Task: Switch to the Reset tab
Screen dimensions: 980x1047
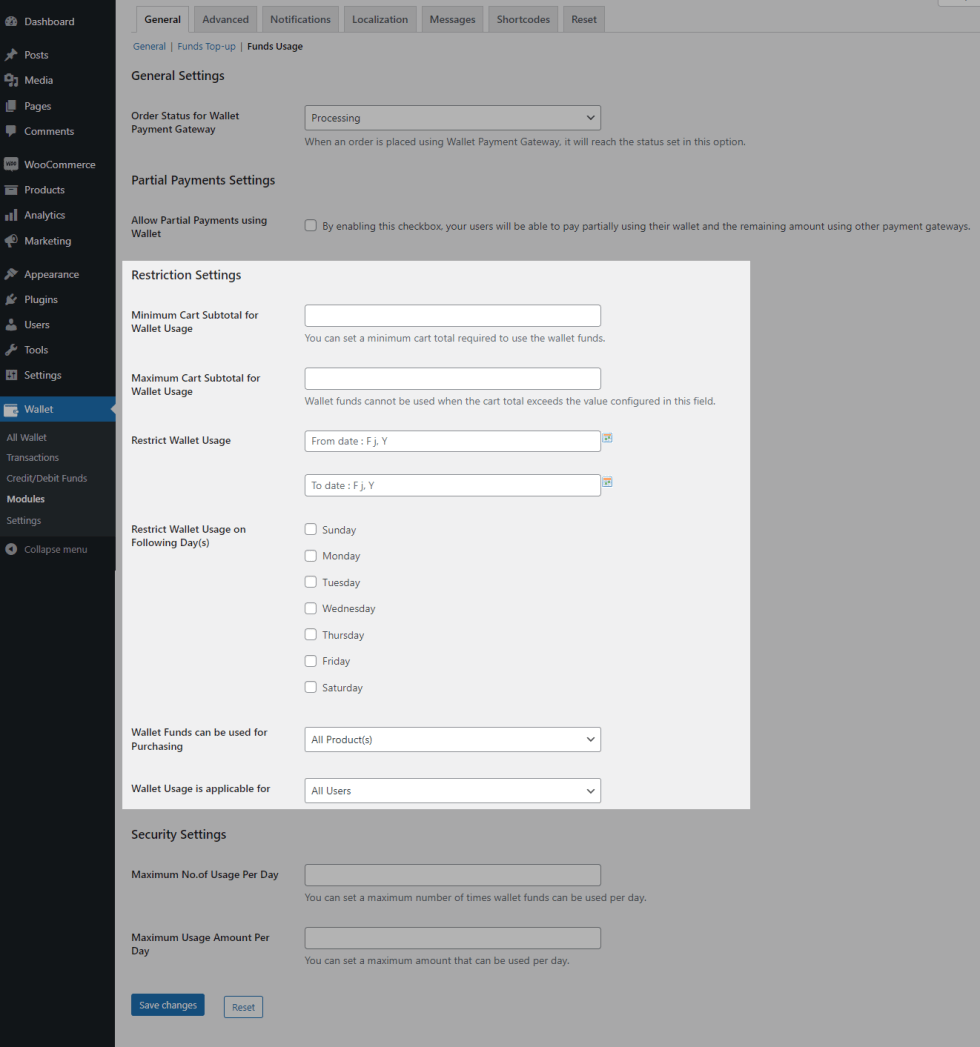Action: coord(584,19)
